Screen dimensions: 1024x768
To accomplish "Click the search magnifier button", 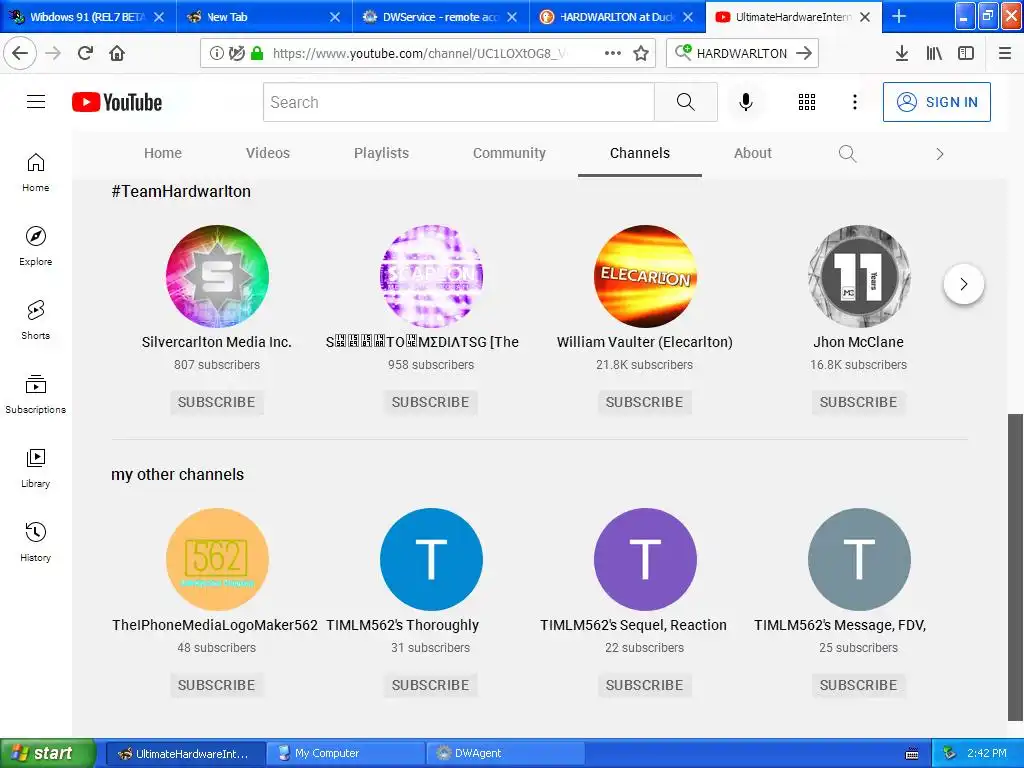I will click(x=686, y=102).
